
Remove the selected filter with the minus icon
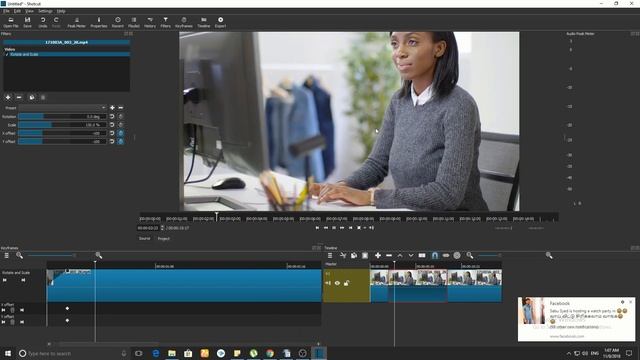19,97
